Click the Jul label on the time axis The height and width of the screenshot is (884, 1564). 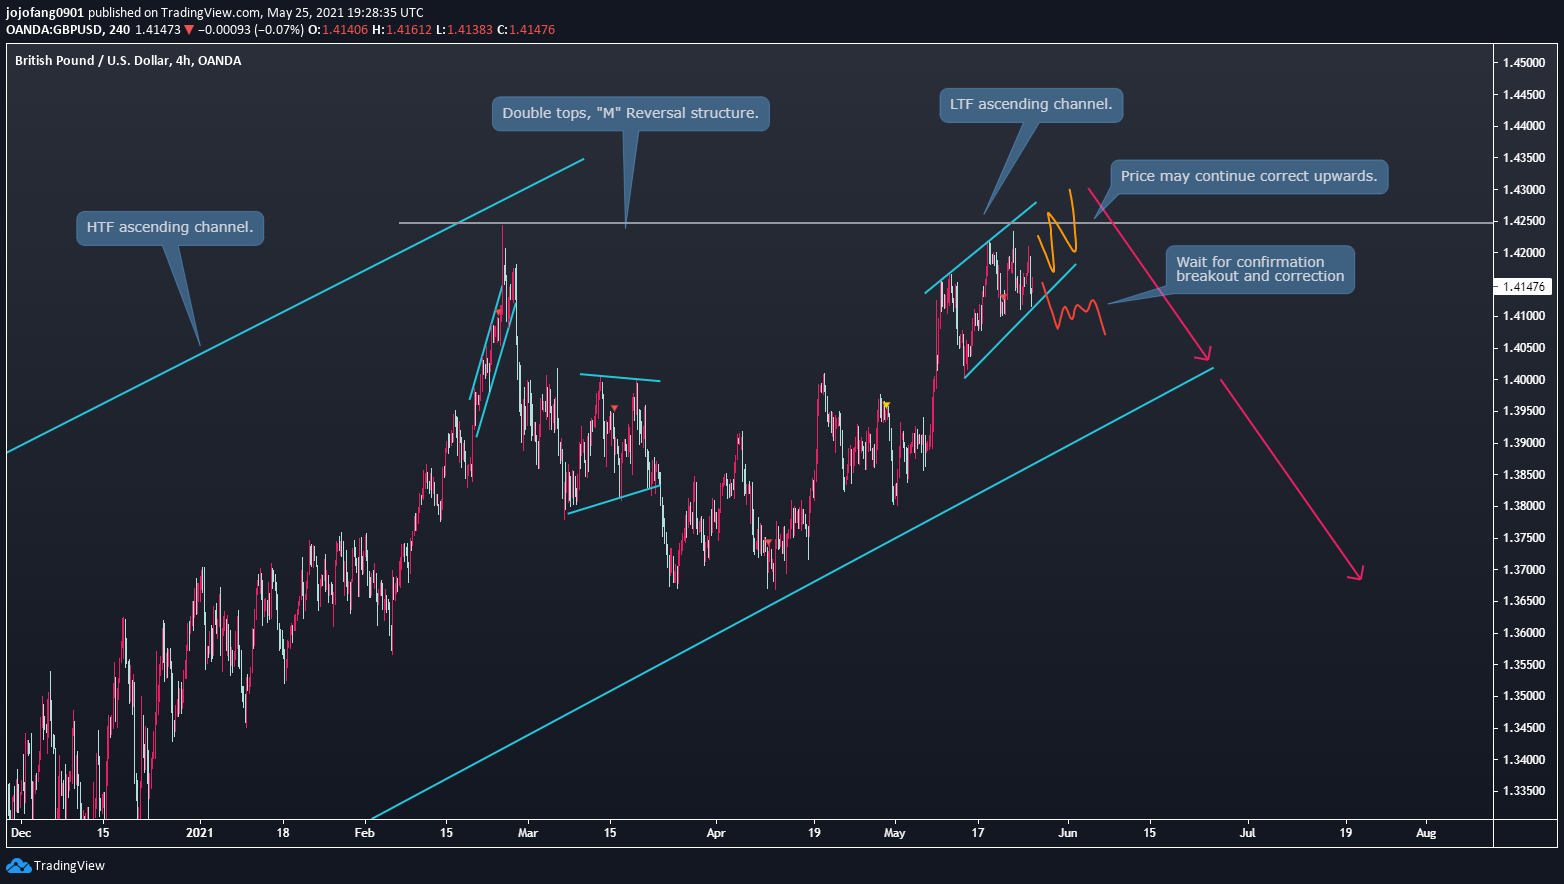coord(1248,833)
